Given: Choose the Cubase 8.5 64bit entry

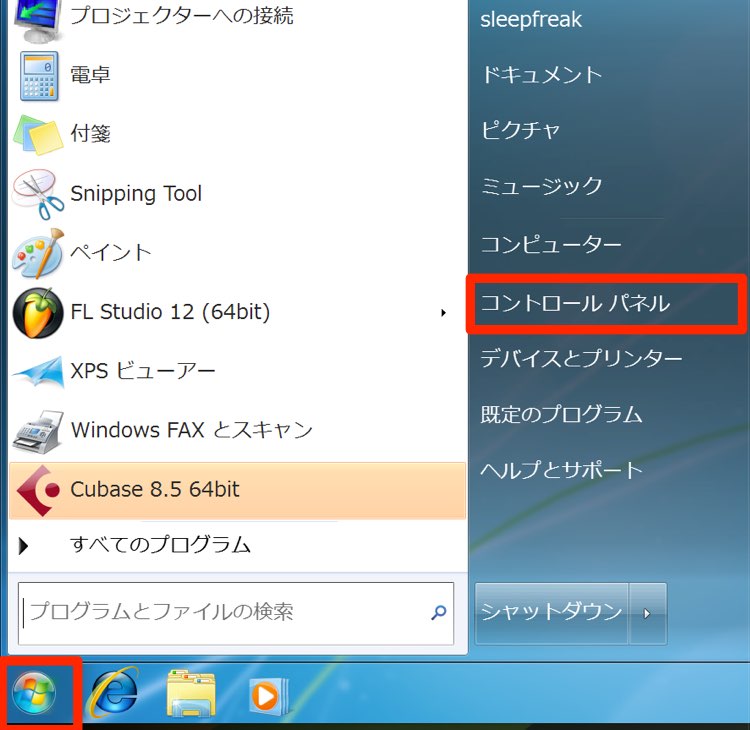Looking at the screenshot, I should 237,490.
